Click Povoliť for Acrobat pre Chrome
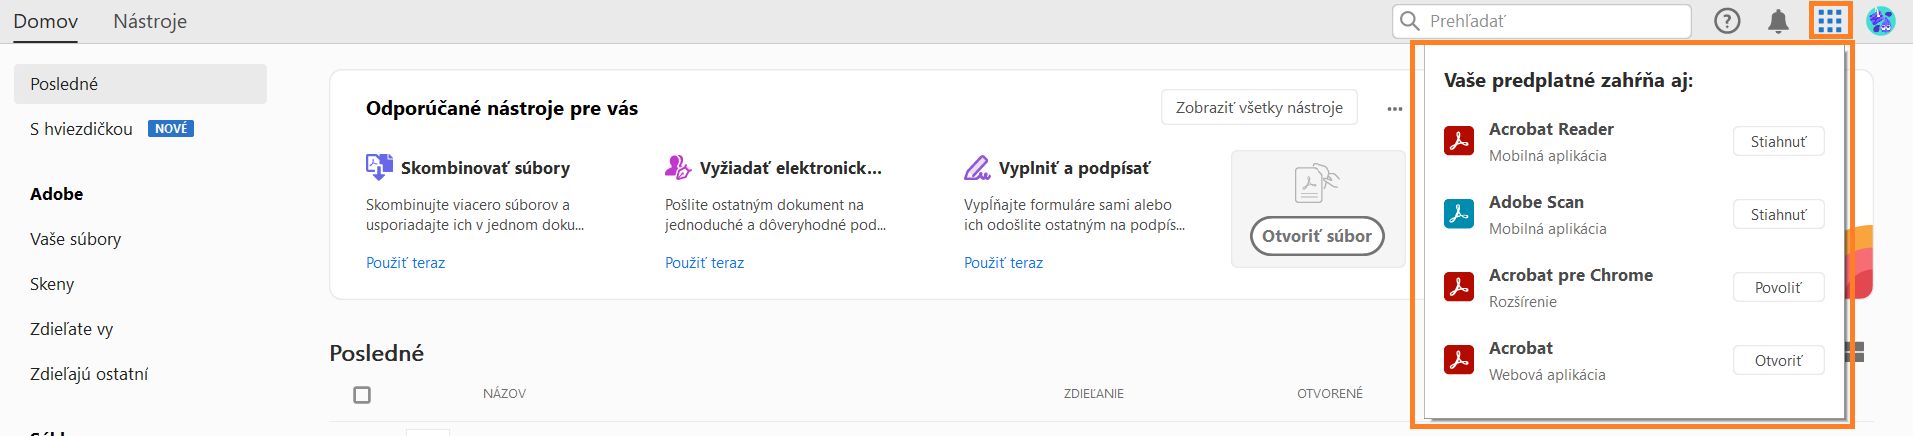This screenshot has height=436, width=1913. point(1778,288)
